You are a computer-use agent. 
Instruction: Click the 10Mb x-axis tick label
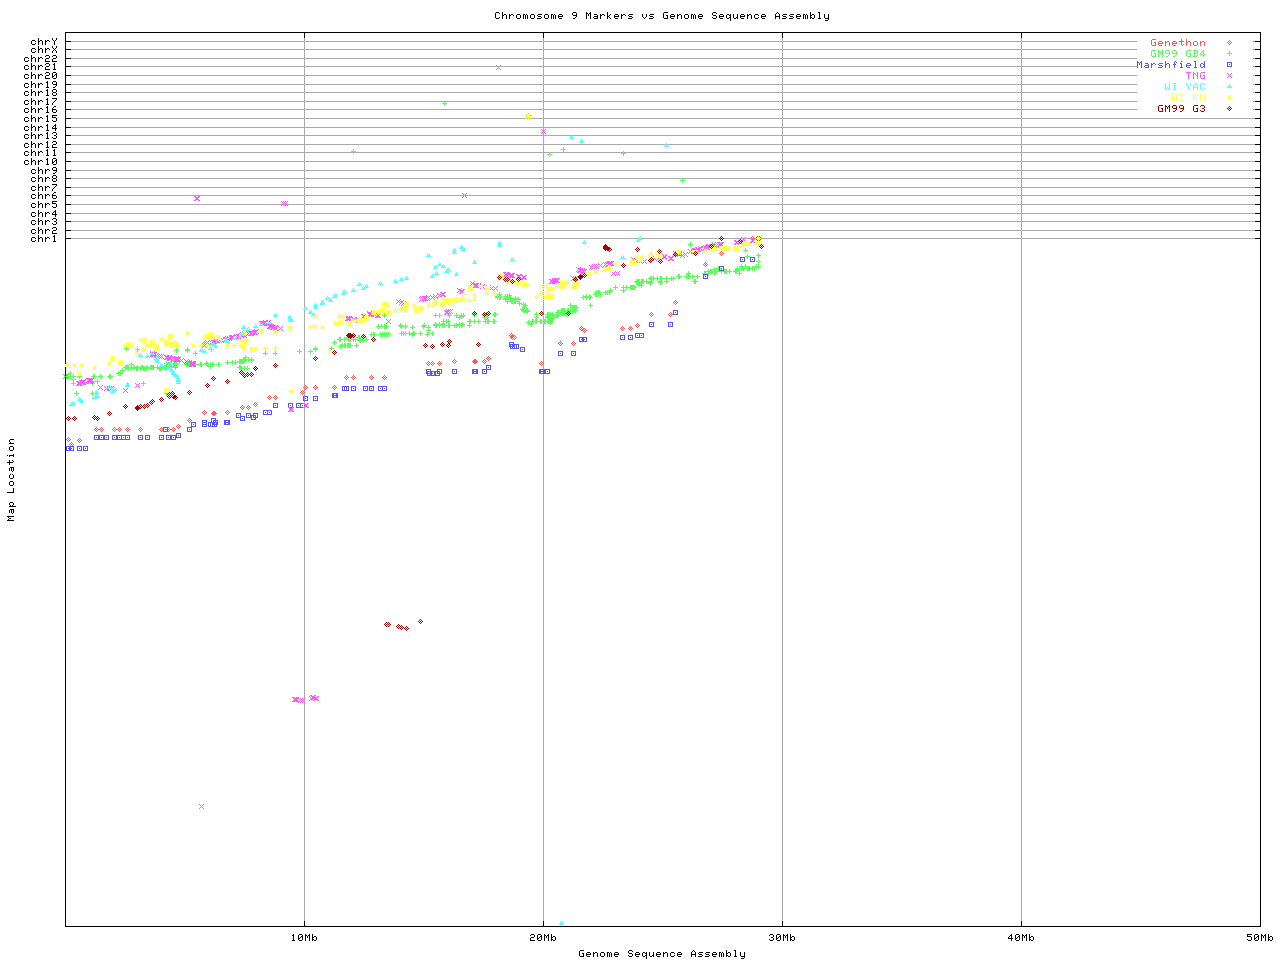[304, 938]
